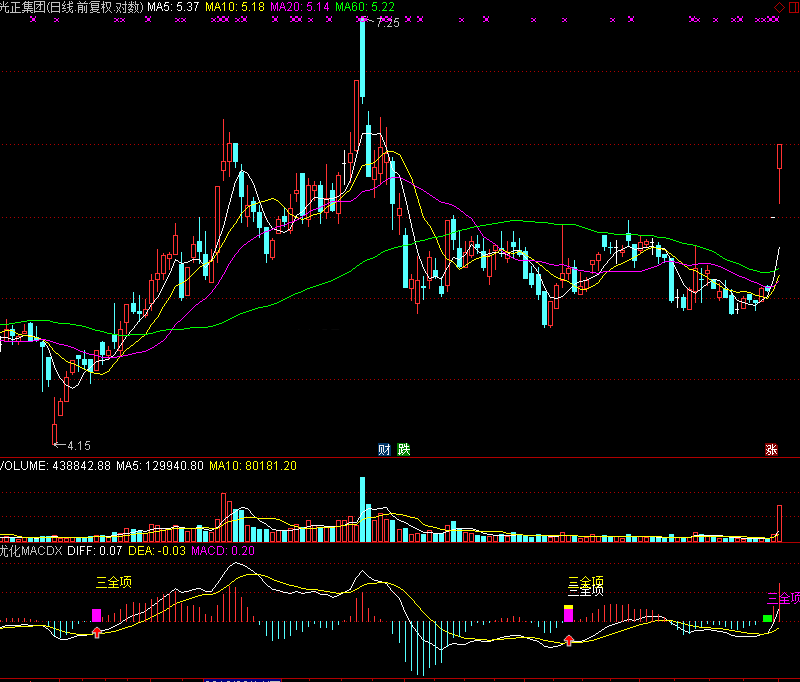Click the first red buy arrow in MACD panel
The height and width of the screenshot is (682, 800).
pos(97,633)
